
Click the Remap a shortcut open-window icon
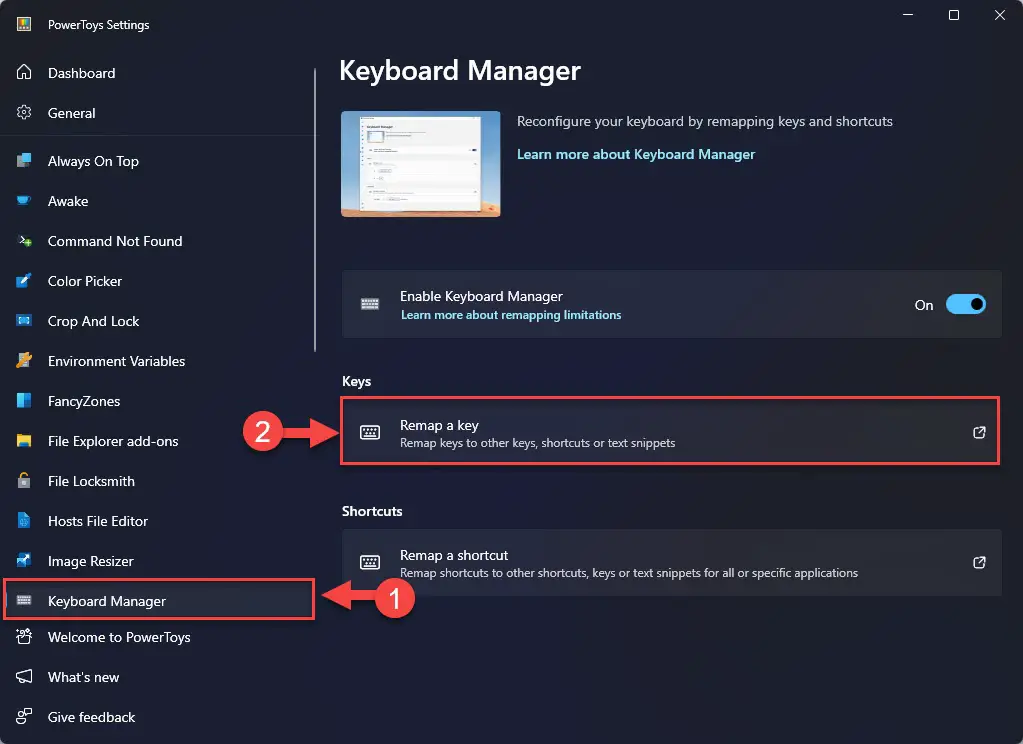[x=979, y=562]
